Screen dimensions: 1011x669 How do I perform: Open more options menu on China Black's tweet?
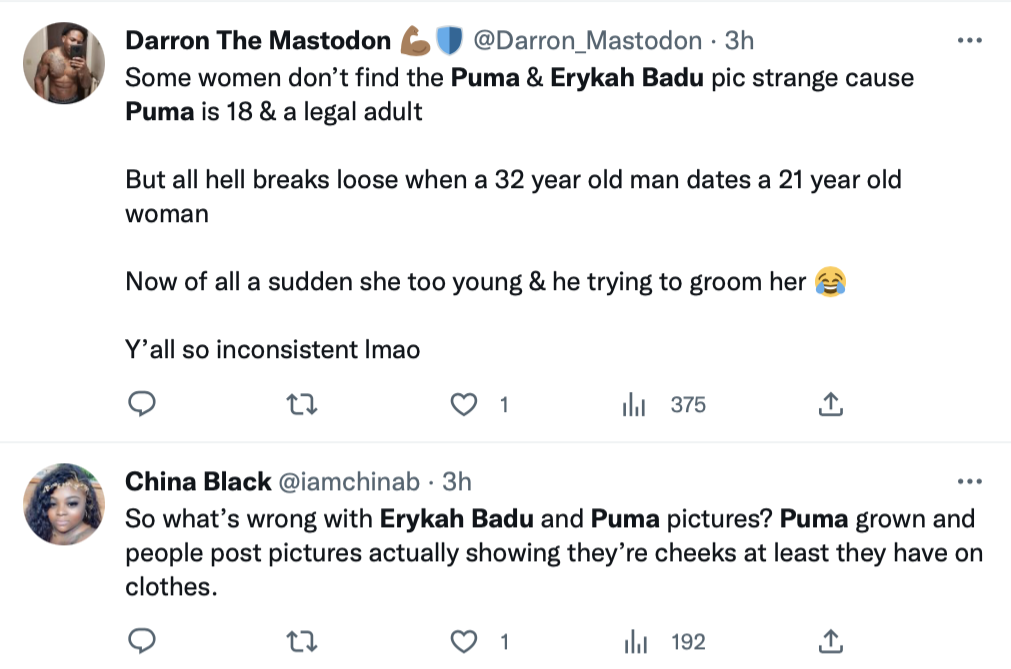969,480
